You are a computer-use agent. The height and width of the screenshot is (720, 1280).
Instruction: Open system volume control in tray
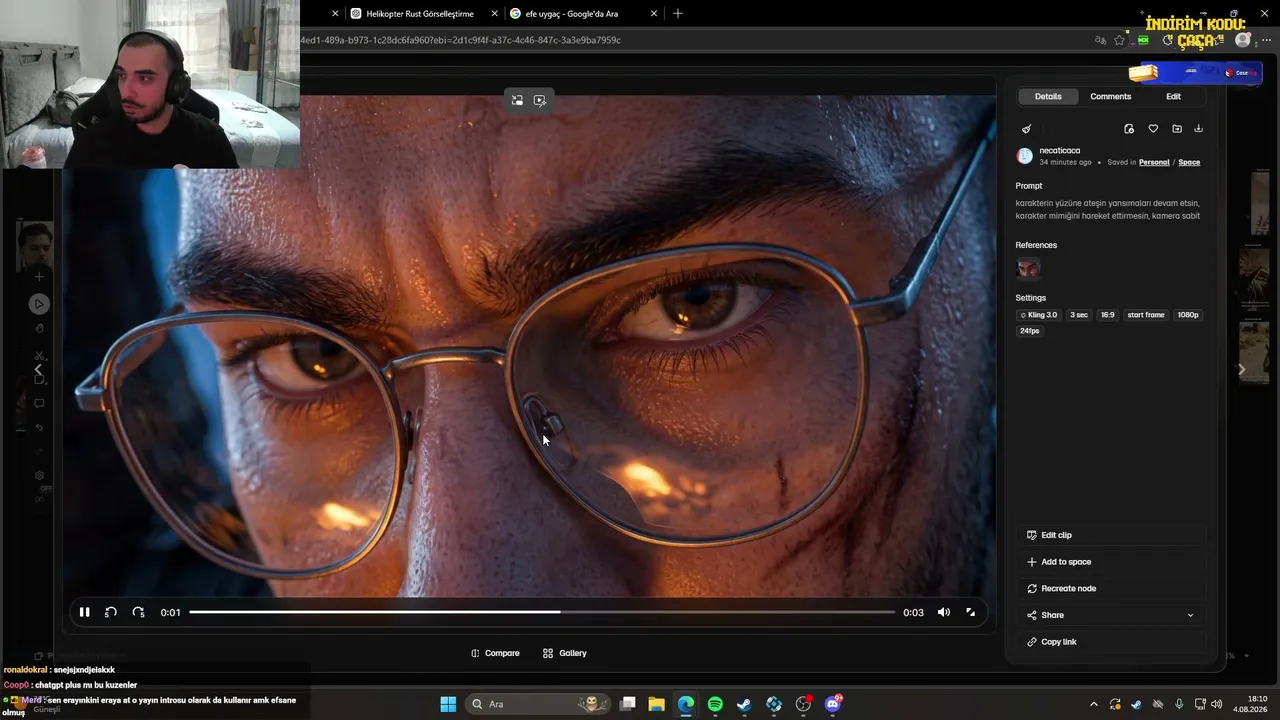pos(1216,704)
